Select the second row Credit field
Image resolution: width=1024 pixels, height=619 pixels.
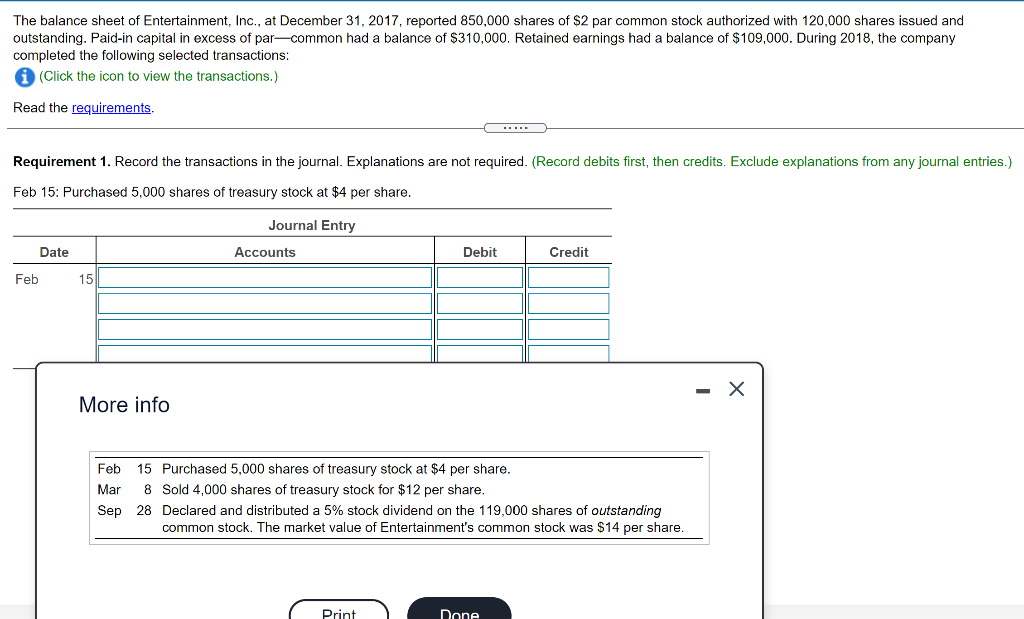pyautogui.click(x=568, y=302)
